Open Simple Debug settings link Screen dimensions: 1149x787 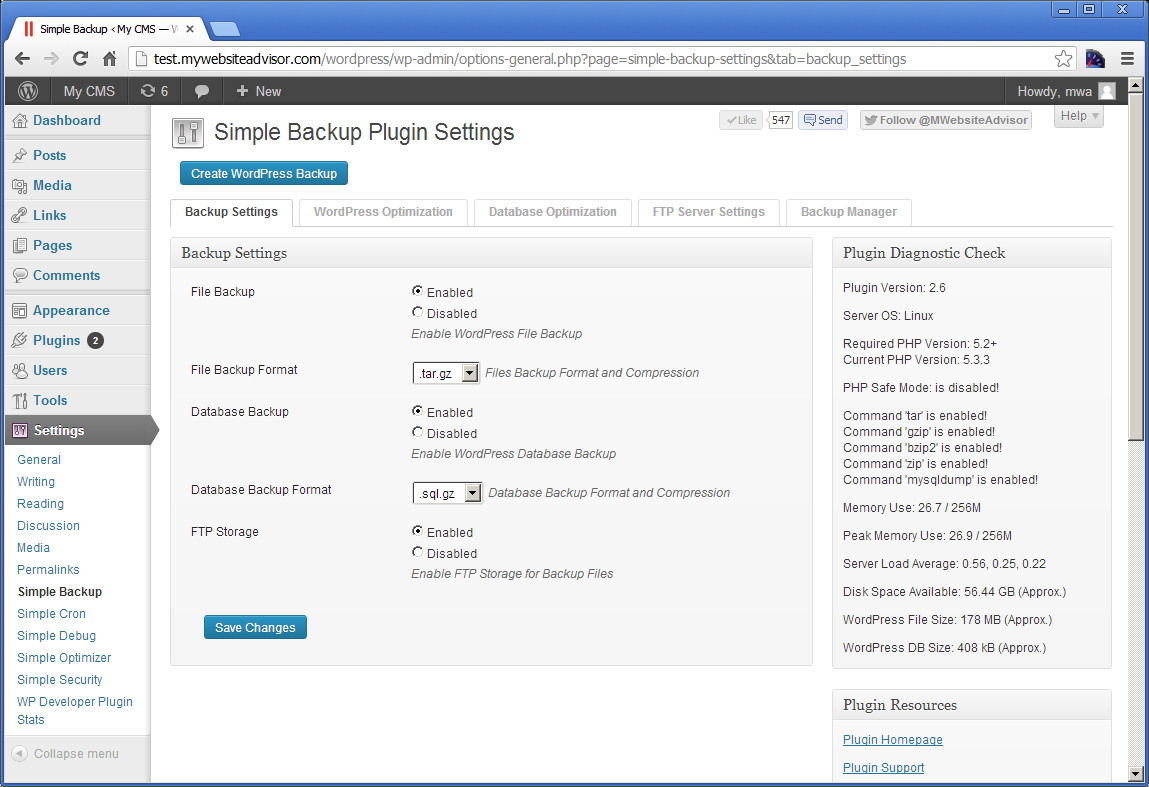coord(56,635)
